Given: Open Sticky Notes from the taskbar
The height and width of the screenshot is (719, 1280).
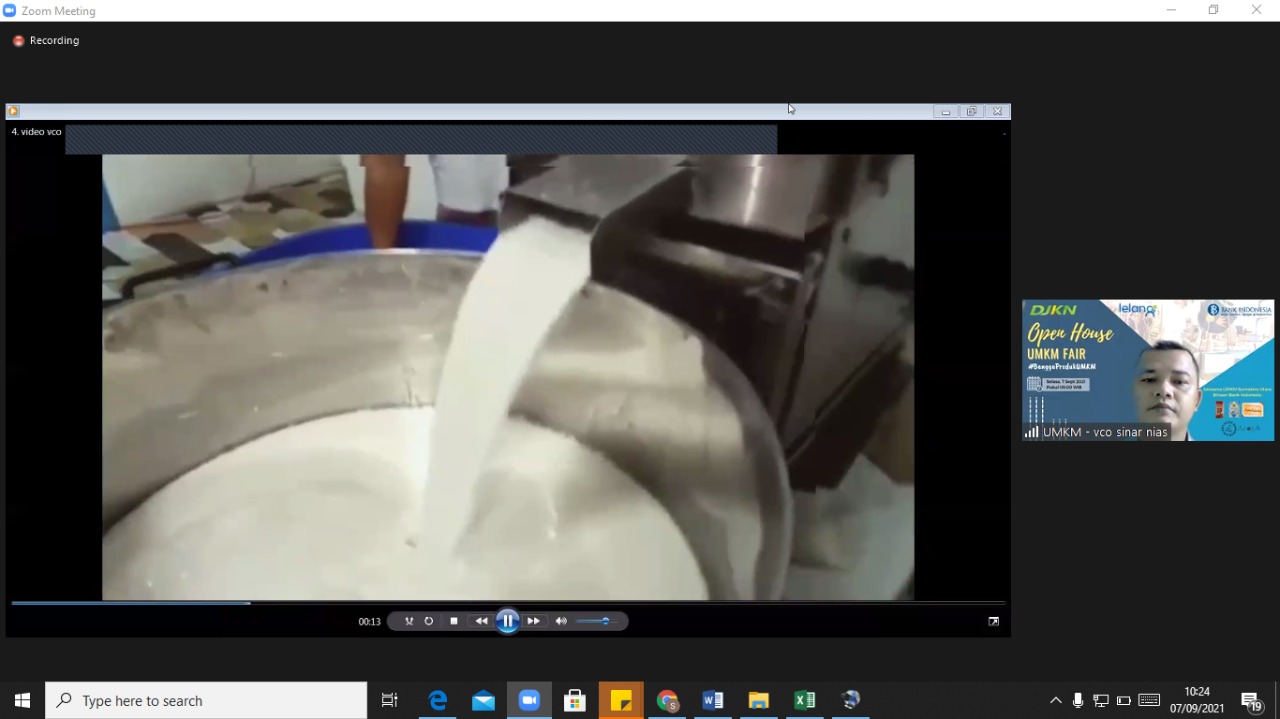Looking at the screenshot, I should click(x=621, y=700).
